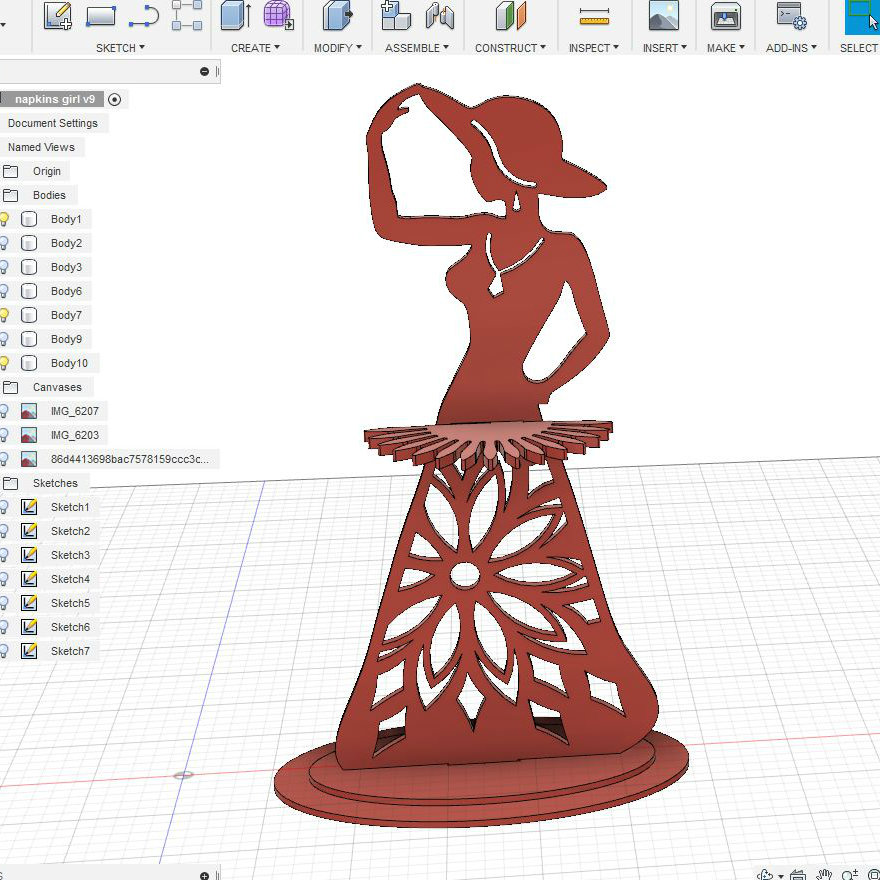Click the canvas icon beside IMG_6203
This screenshot has width=880, height=880.
pos(29,435)
